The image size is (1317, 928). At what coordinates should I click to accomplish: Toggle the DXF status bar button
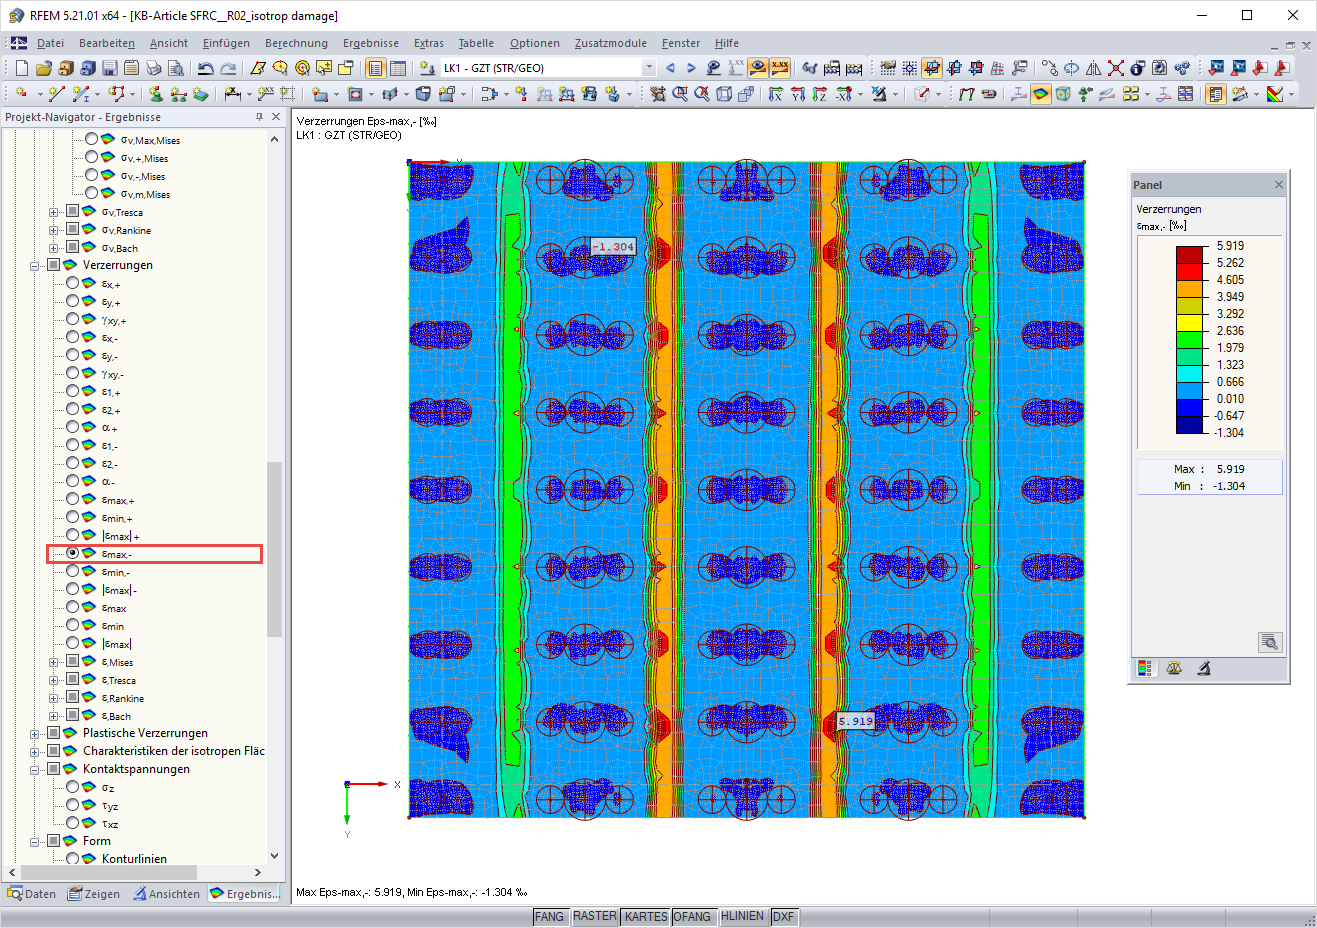click(784, 916)
